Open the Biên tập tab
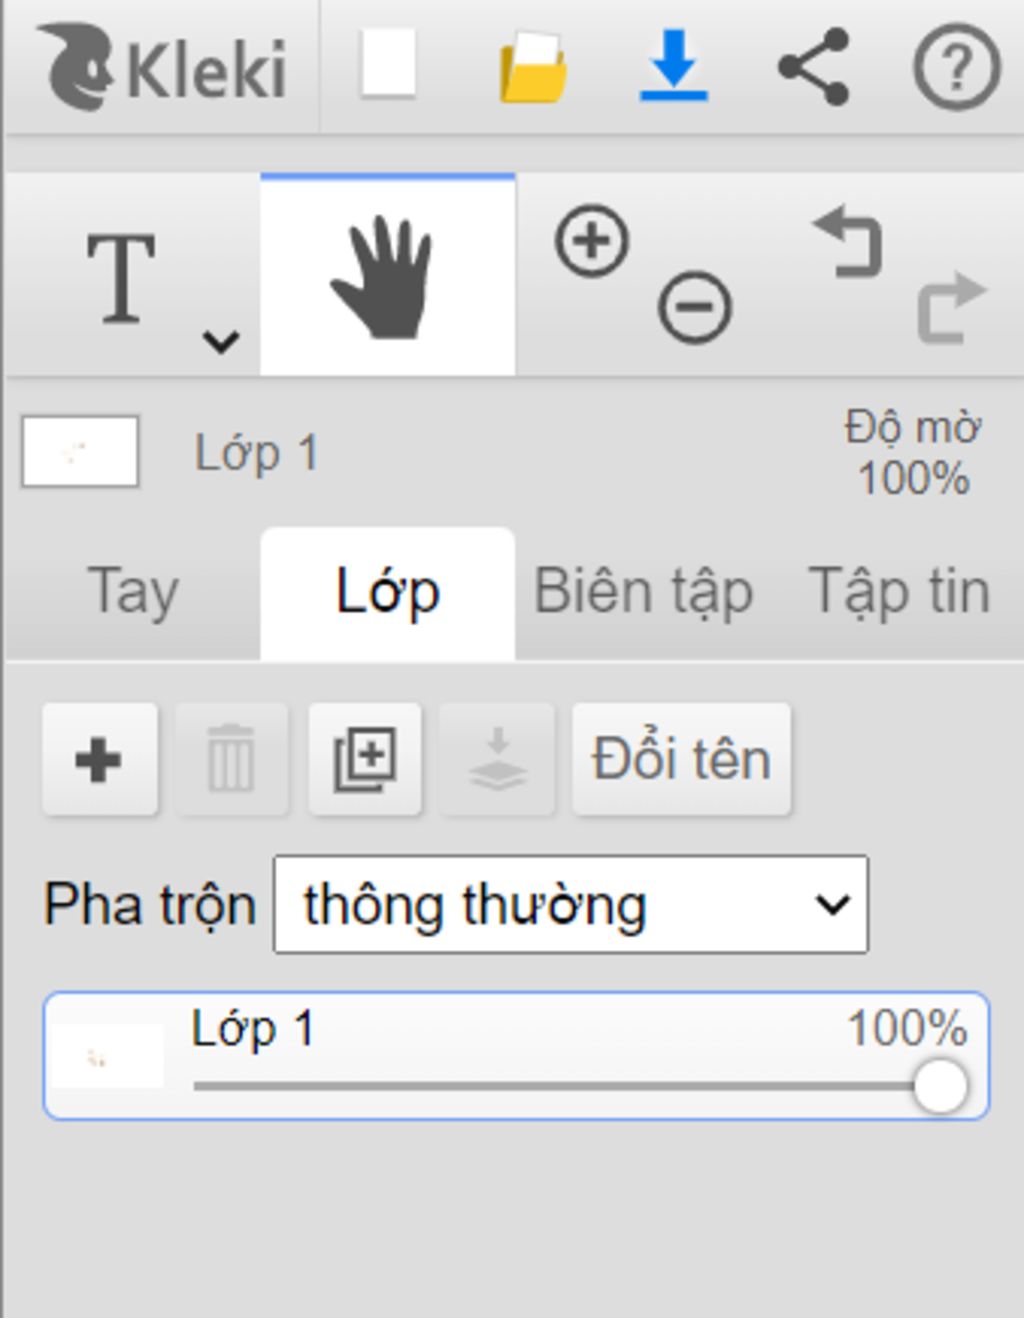1024x1318 pixels. pos(643,592)
